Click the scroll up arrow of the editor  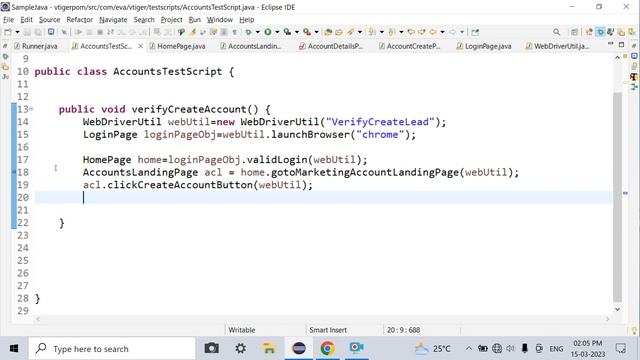tap(618, 58)
